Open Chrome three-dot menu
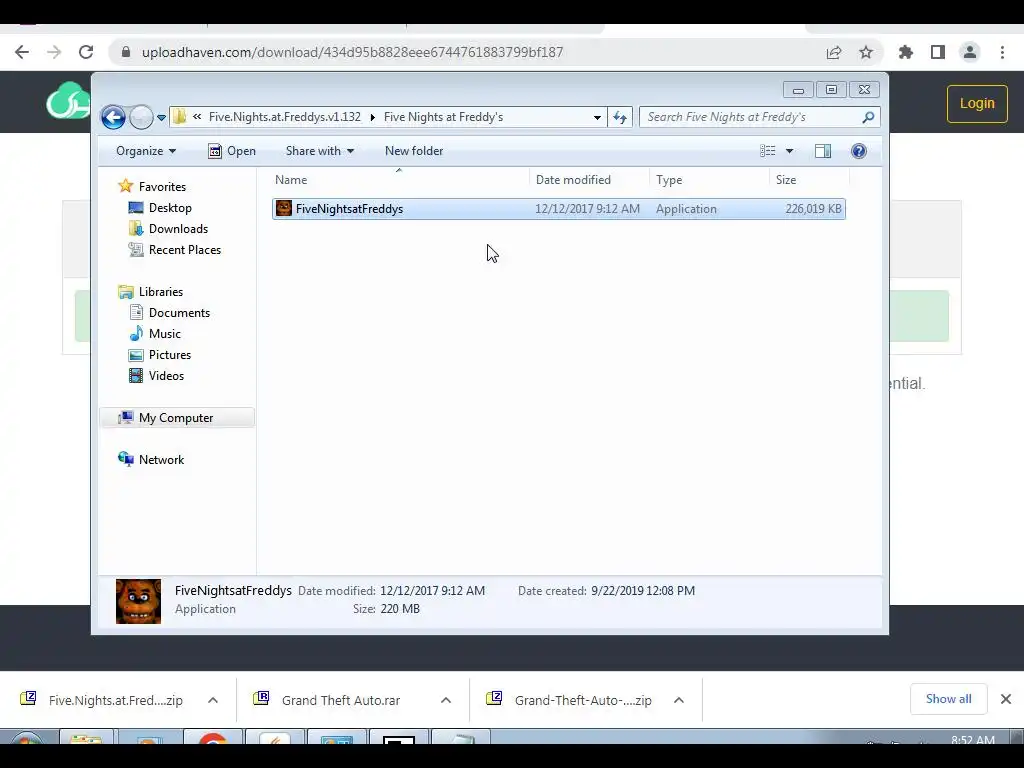Screen dimensions: 1024x768 [1002, 52]
